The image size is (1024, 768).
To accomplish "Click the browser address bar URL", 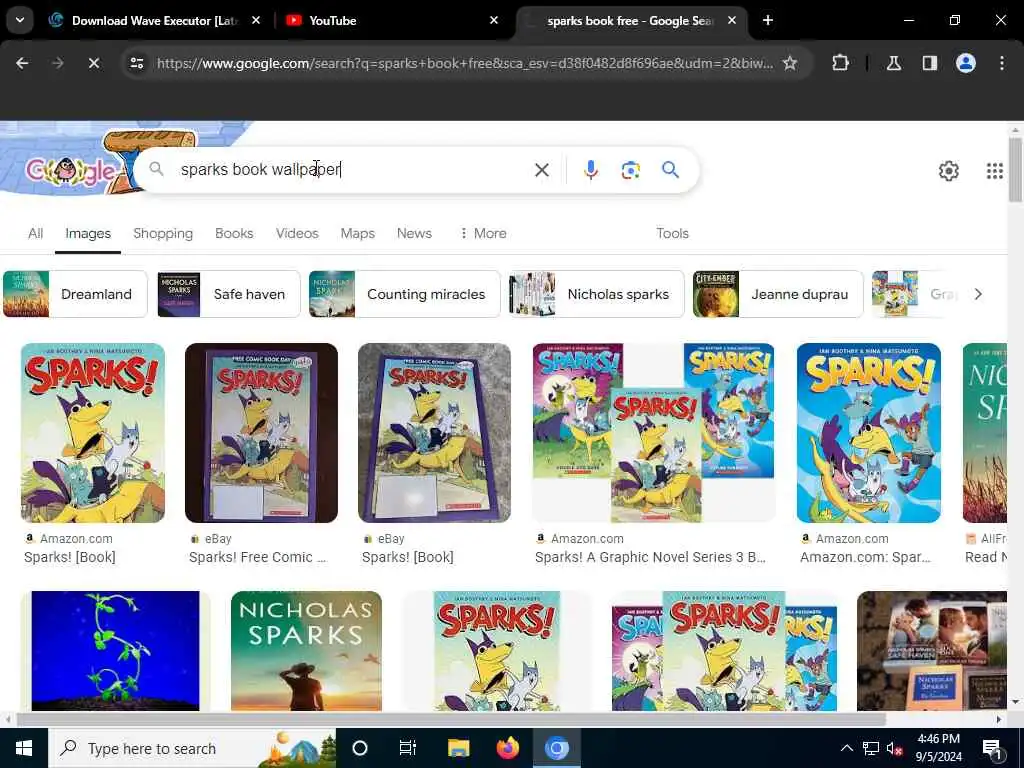I will 464,63.
